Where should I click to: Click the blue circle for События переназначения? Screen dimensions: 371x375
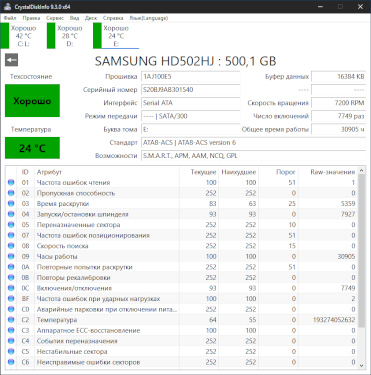11,341
